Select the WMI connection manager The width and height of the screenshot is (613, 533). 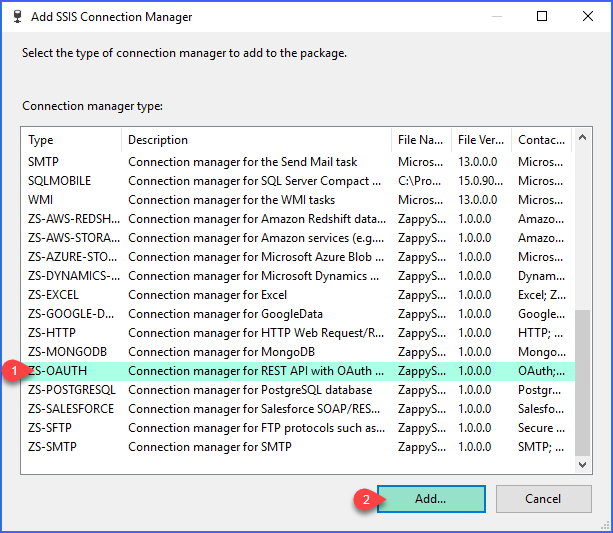pos(298,200)
